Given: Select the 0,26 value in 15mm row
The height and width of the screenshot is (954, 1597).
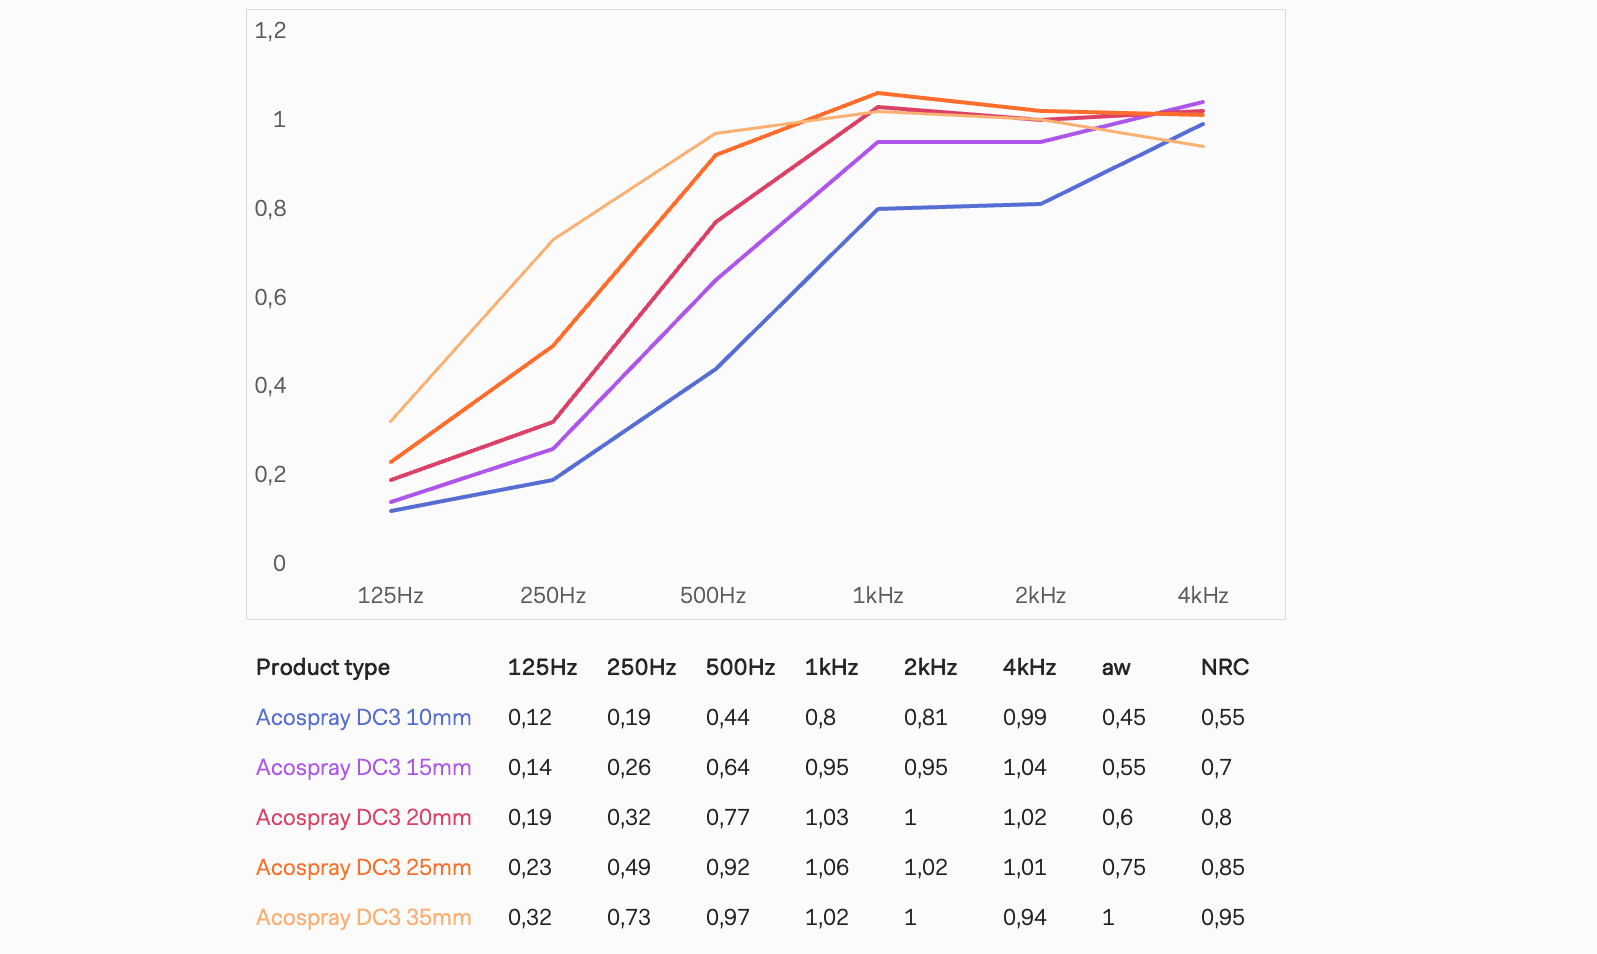Looking at the screenshot, I should click(629, 767).
